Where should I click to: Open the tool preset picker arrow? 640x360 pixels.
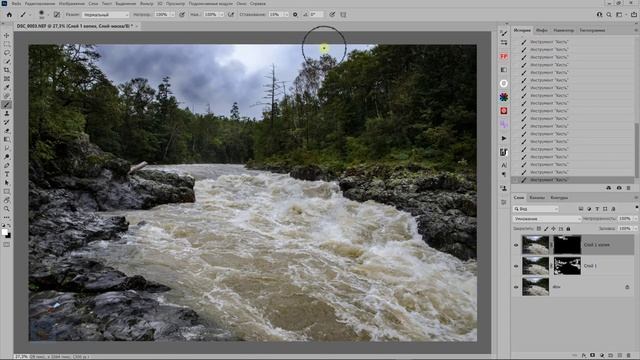29,15
